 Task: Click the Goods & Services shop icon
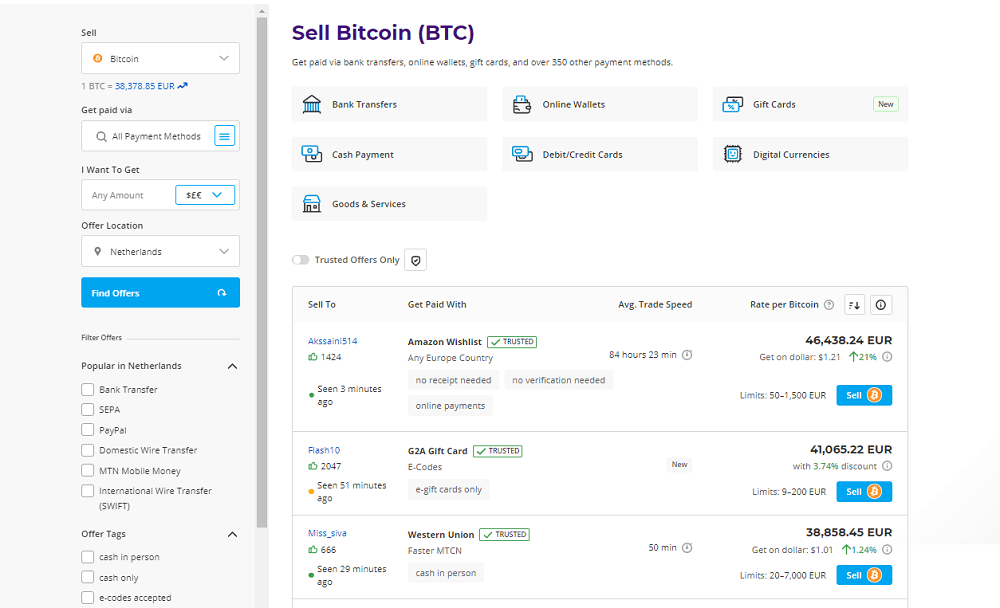312,204
